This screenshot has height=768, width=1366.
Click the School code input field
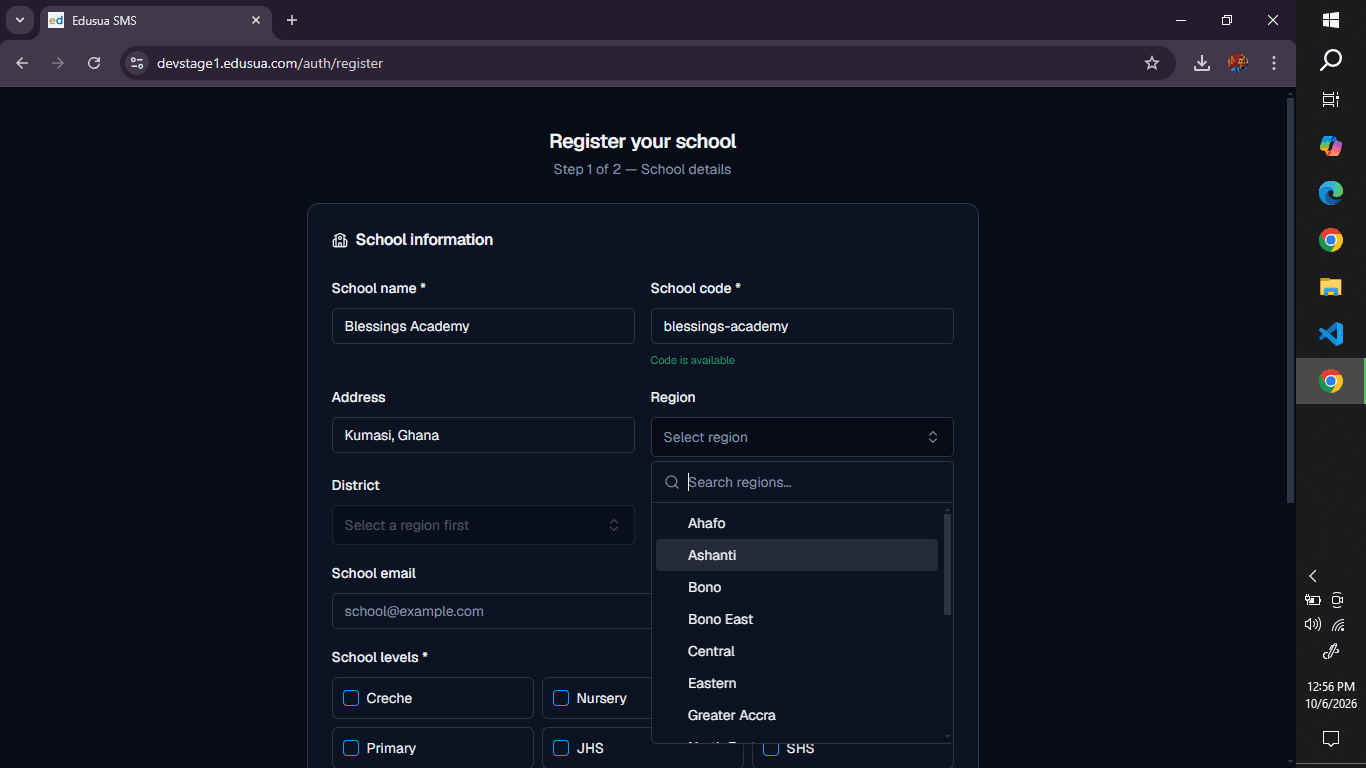coord(802,326)
